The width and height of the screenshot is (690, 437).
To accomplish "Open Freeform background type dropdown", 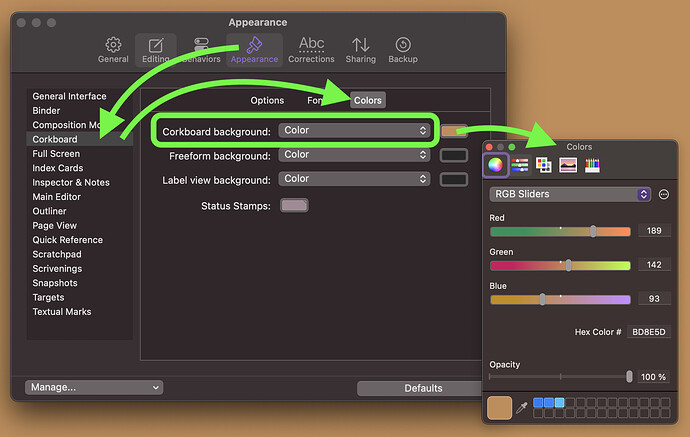I will coord(354,154).
